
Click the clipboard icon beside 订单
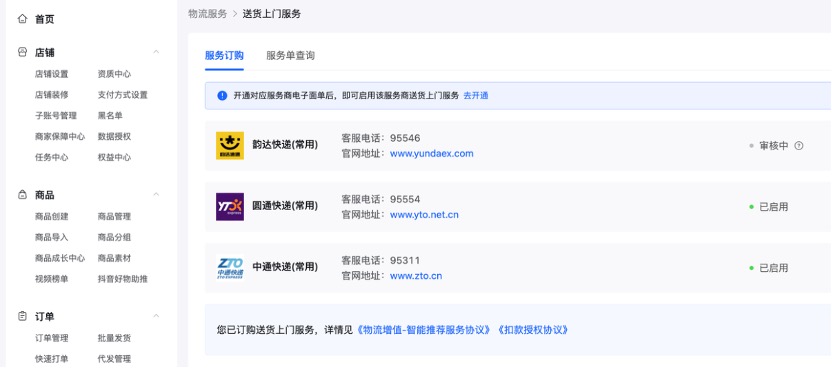pyautogui.click(x=22, y=317)
